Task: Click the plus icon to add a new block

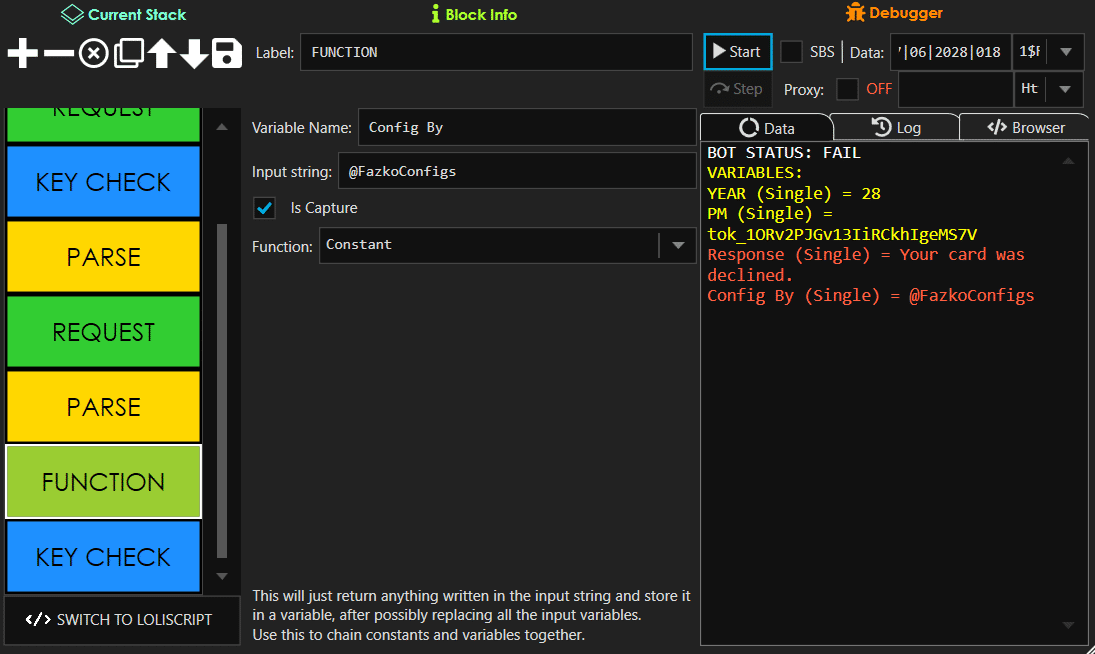Action: 22,52
